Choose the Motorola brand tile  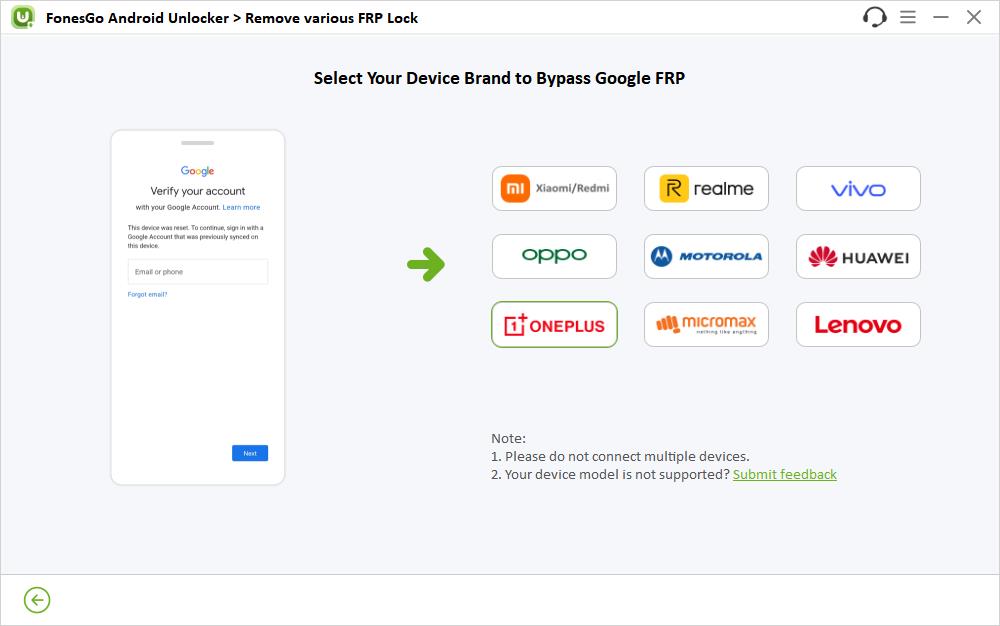click(706, 256)
